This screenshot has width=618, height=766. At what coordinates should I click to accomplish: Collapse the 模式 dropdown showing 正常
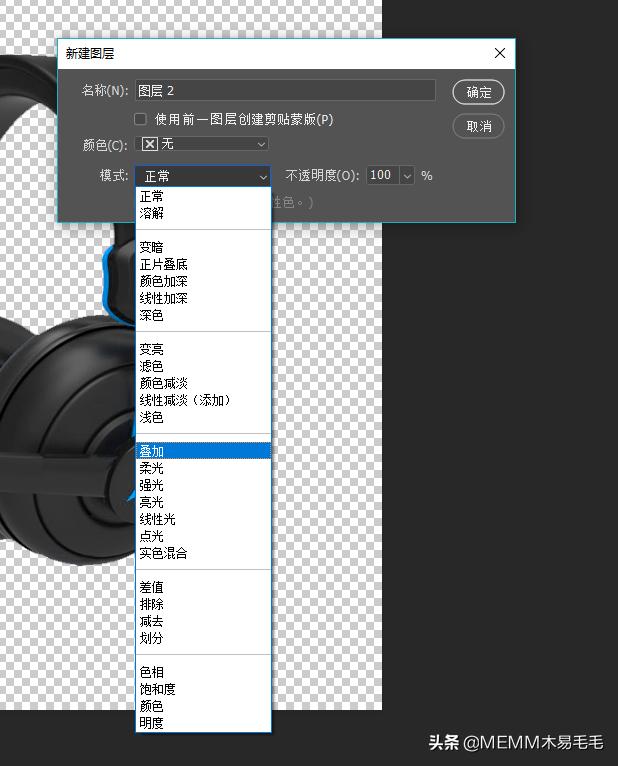click(203, 176)
